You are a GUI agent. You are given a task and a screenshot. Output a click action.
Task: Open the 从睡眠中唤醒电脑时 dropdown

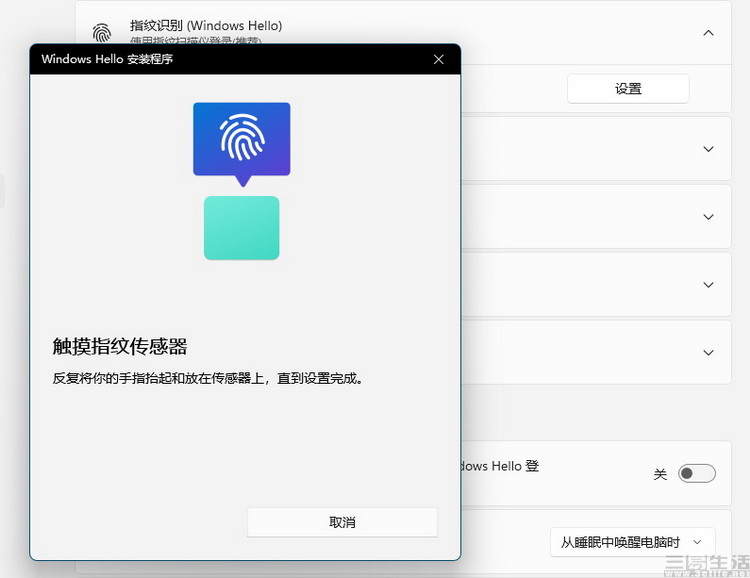(x=633, y=542)
